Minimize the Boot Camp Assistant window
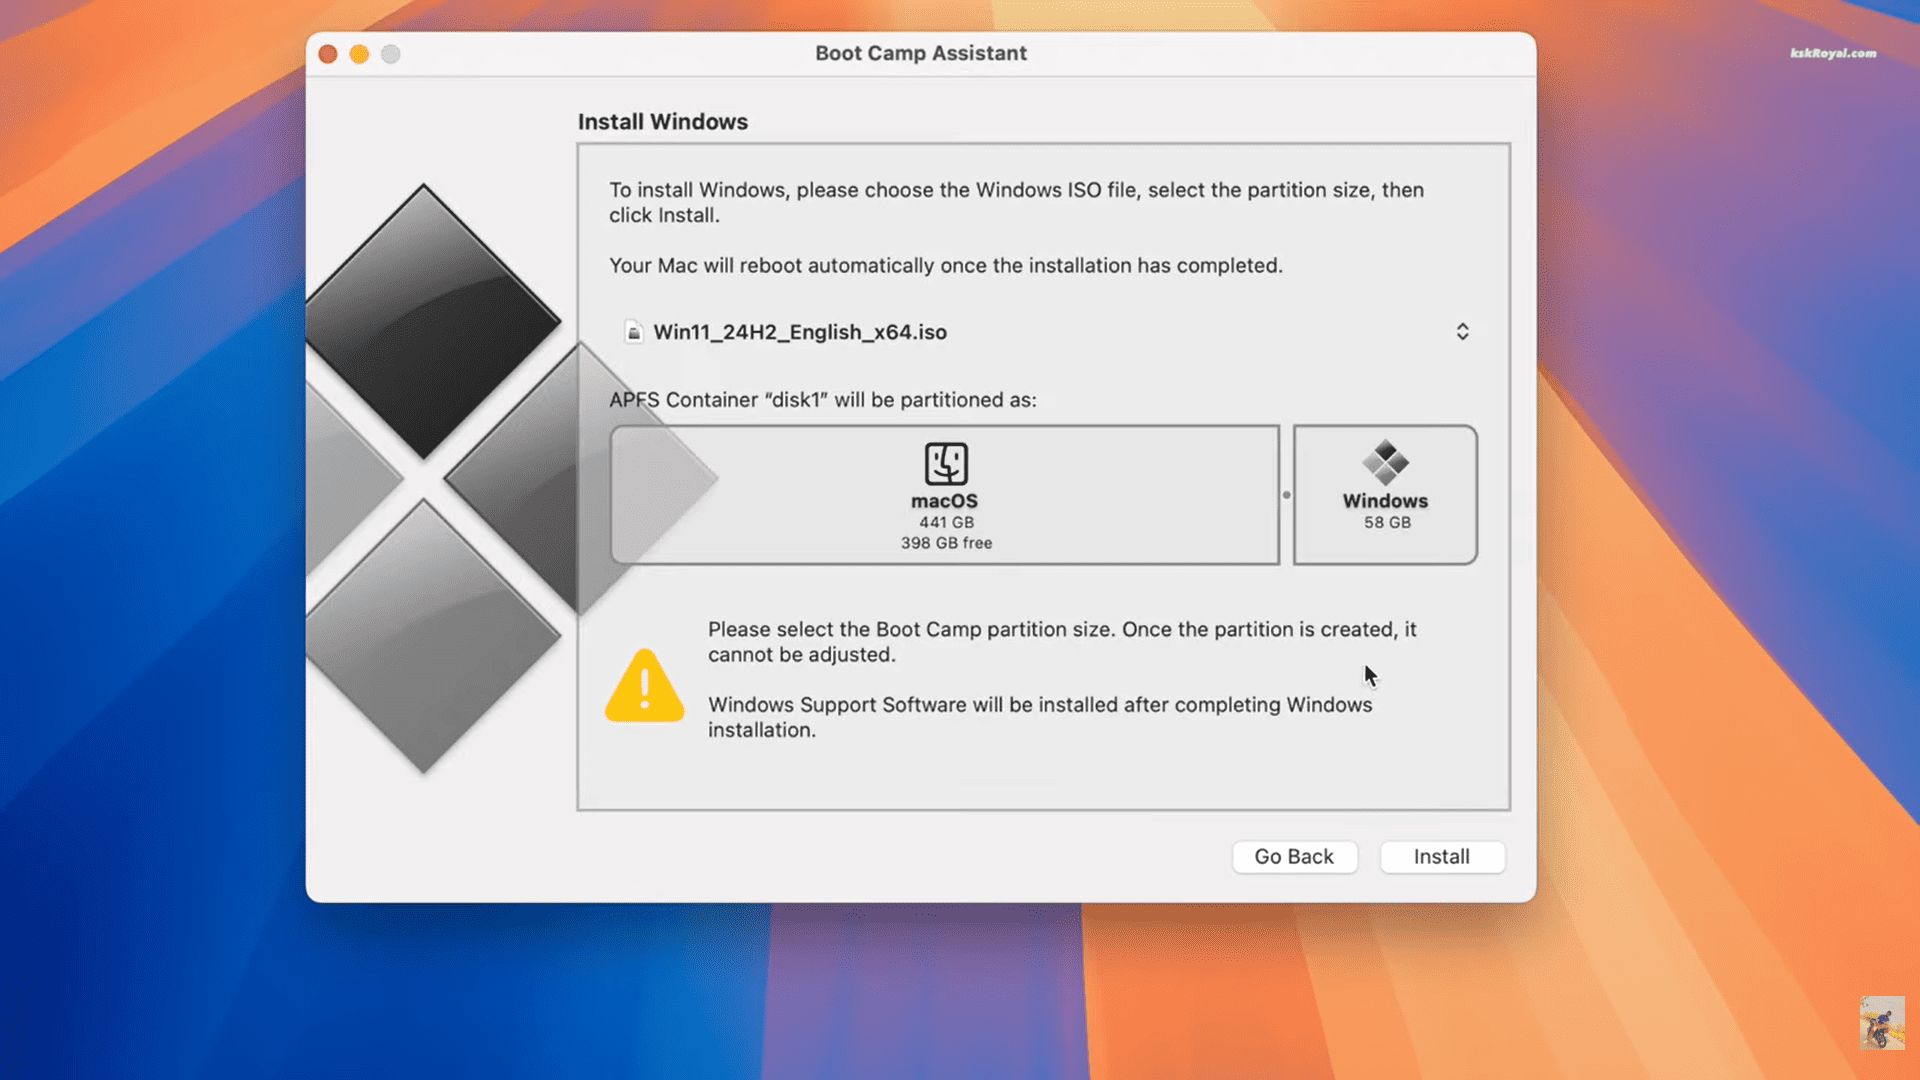The image size is (1920, 1080). 359,54
